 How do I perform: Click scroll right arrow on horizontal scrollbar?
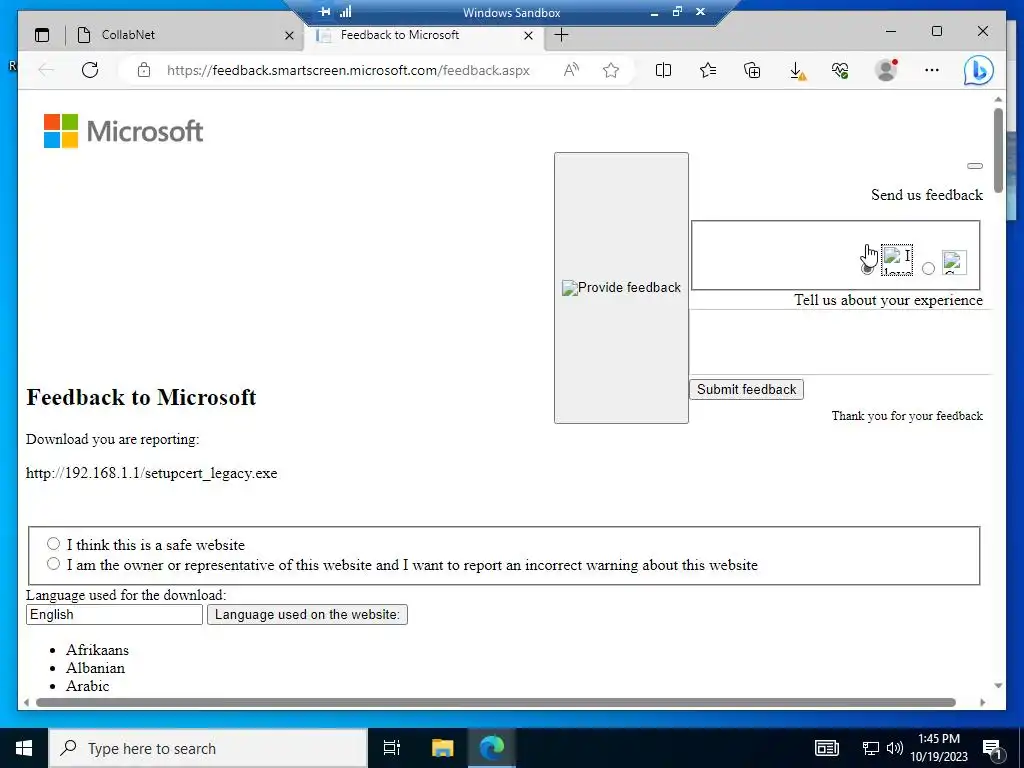click(x=982, y=703)
